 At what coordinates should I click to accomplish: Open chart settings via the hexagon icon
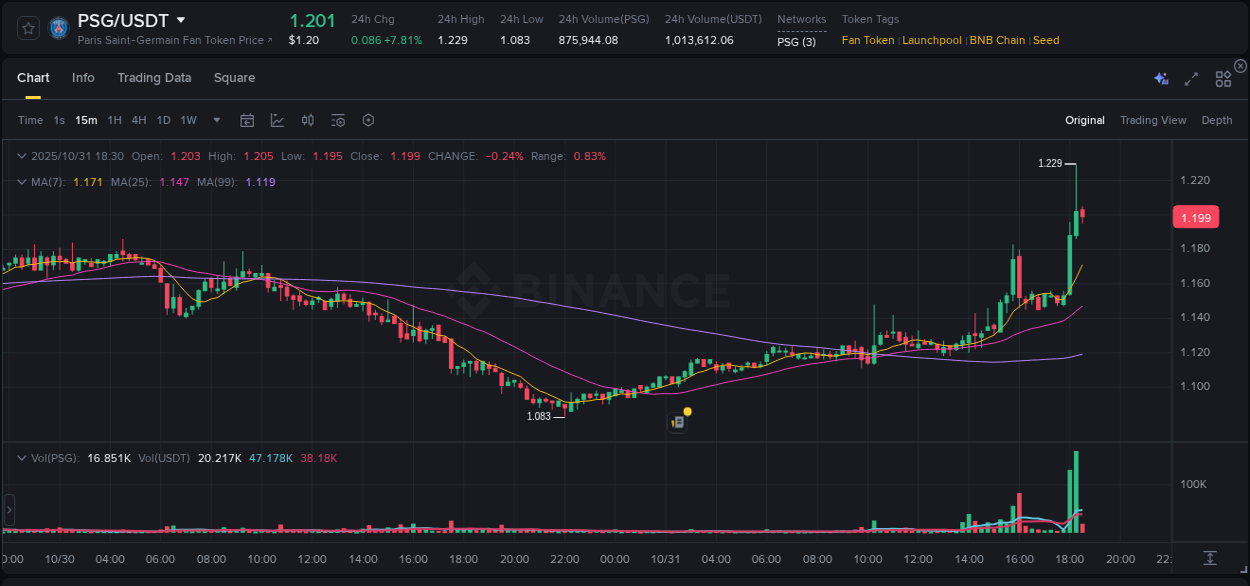point(368,120)
